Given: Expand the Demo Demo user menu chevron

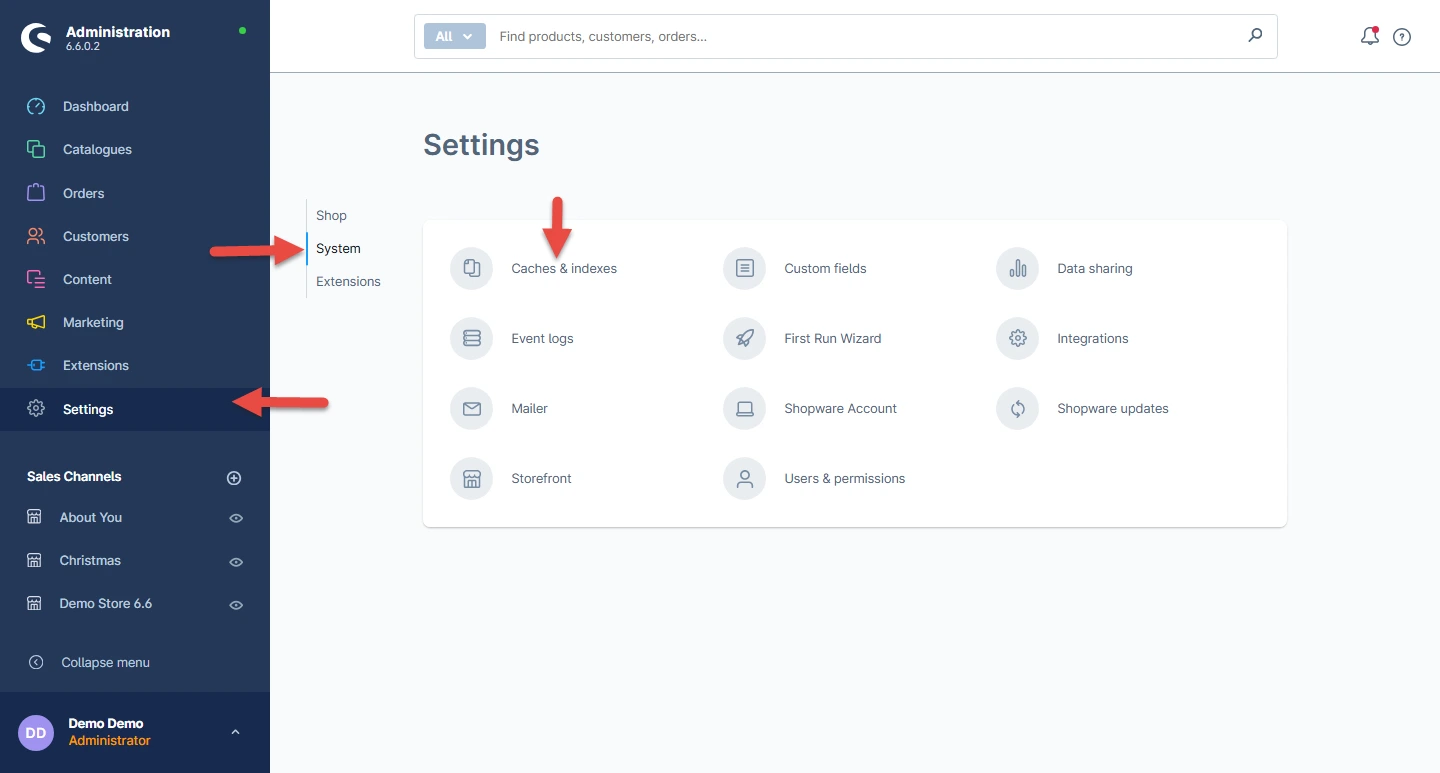Looking at the screenshot, I should [x=235, y=732].
